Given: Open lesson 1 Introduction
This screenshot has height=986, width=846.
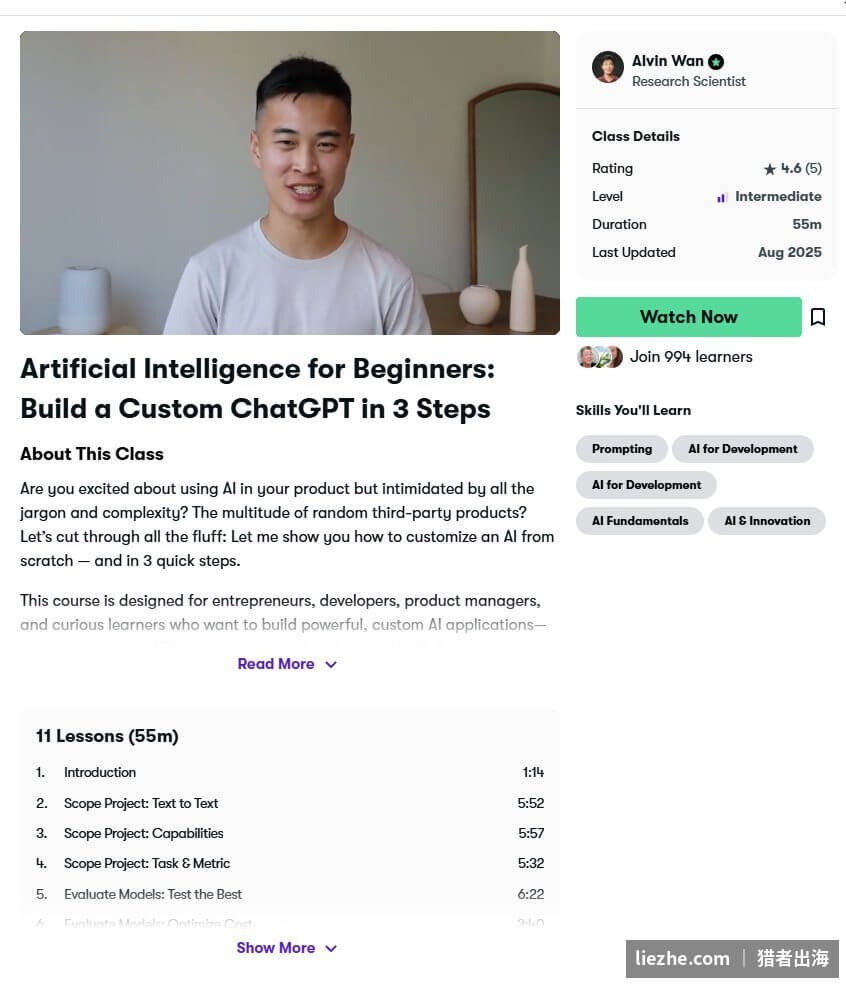Looking at the screenshot, I should (290, 772).
